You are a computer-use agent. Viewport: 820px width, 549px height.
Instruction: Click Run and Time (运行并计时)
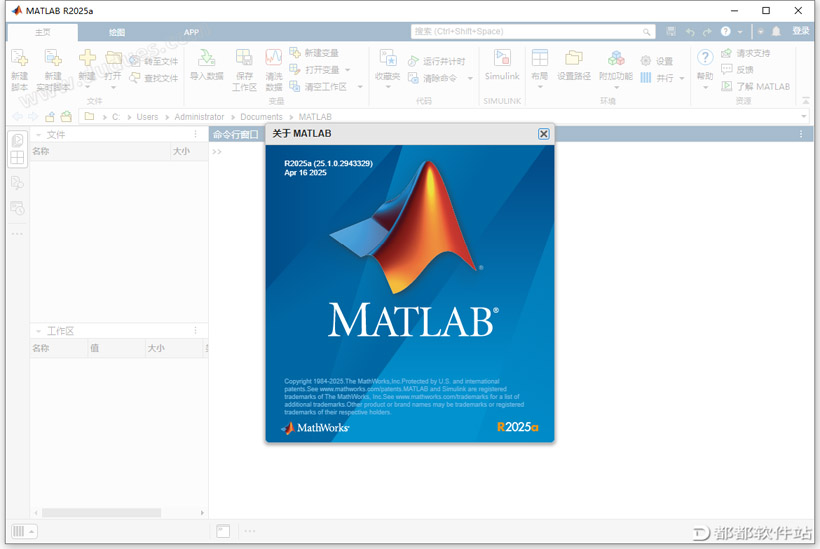[x=437, y=61]
